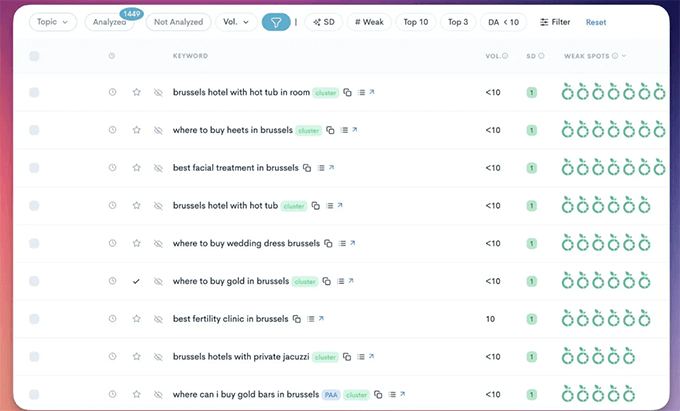Screen dimensions: 680x411
Task: Star the 'where to buy heets in brussels' keyword
Action: 137,130
